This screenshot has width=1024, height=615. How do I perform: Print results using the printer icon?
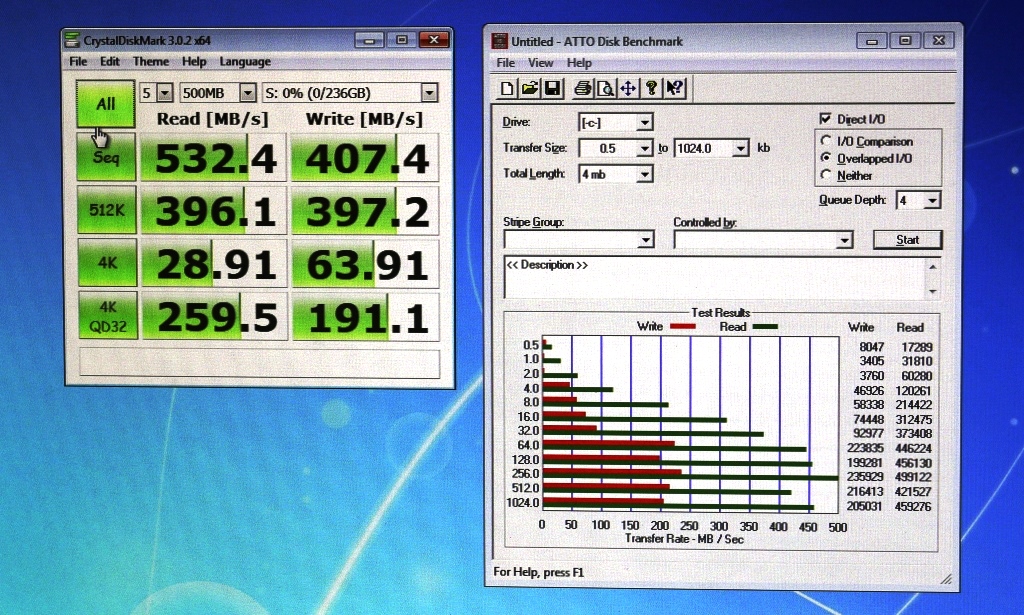(x=583, y=88)
